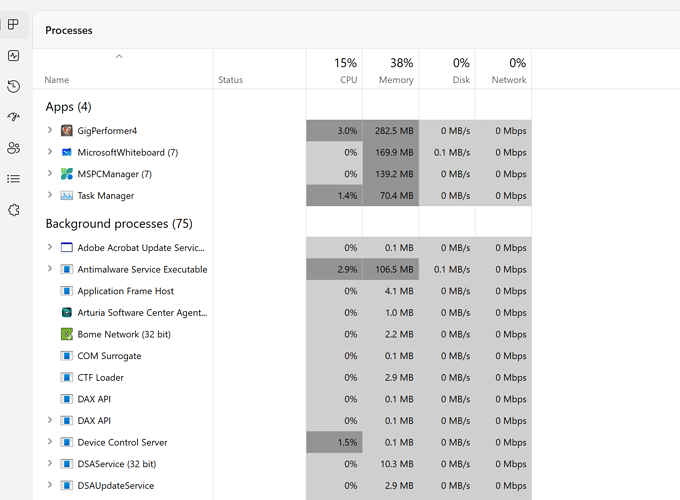Open the Performance page icon in sidebar
This screenshot has width=680, height=500.
tap(13, 56)
